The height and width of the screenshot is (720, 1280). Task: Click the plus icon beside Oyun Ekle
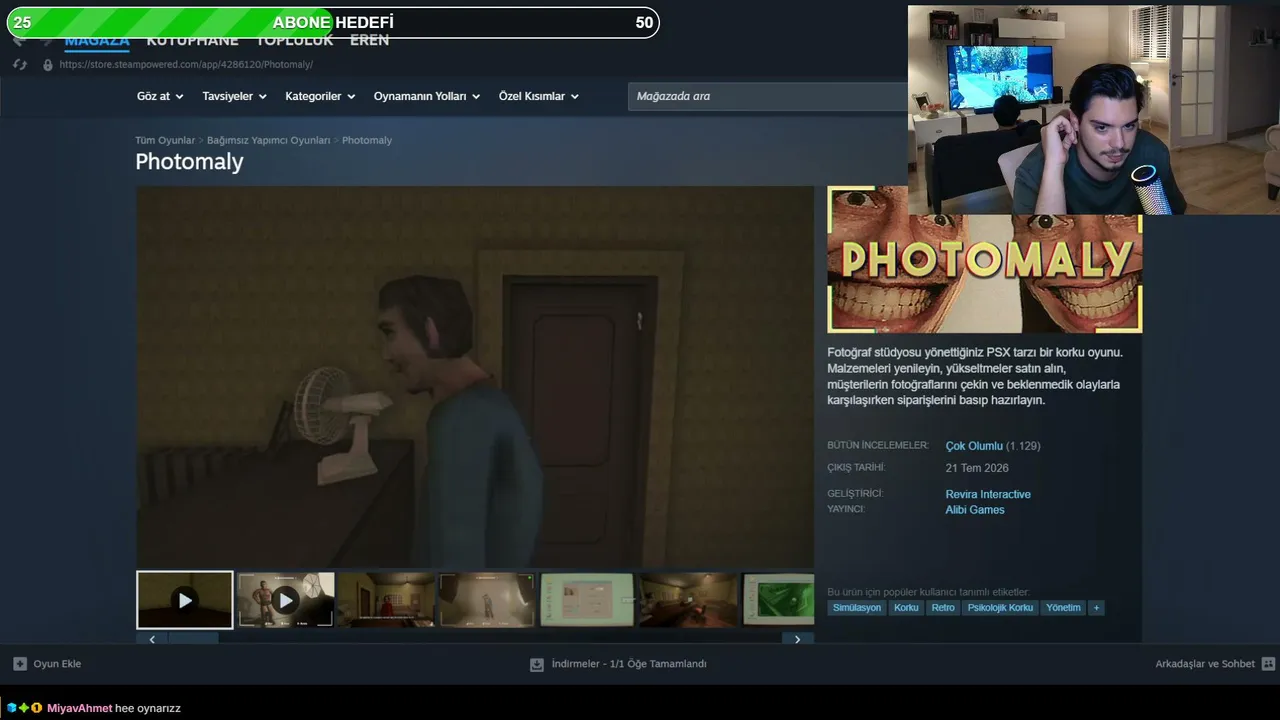click(20, 663)
